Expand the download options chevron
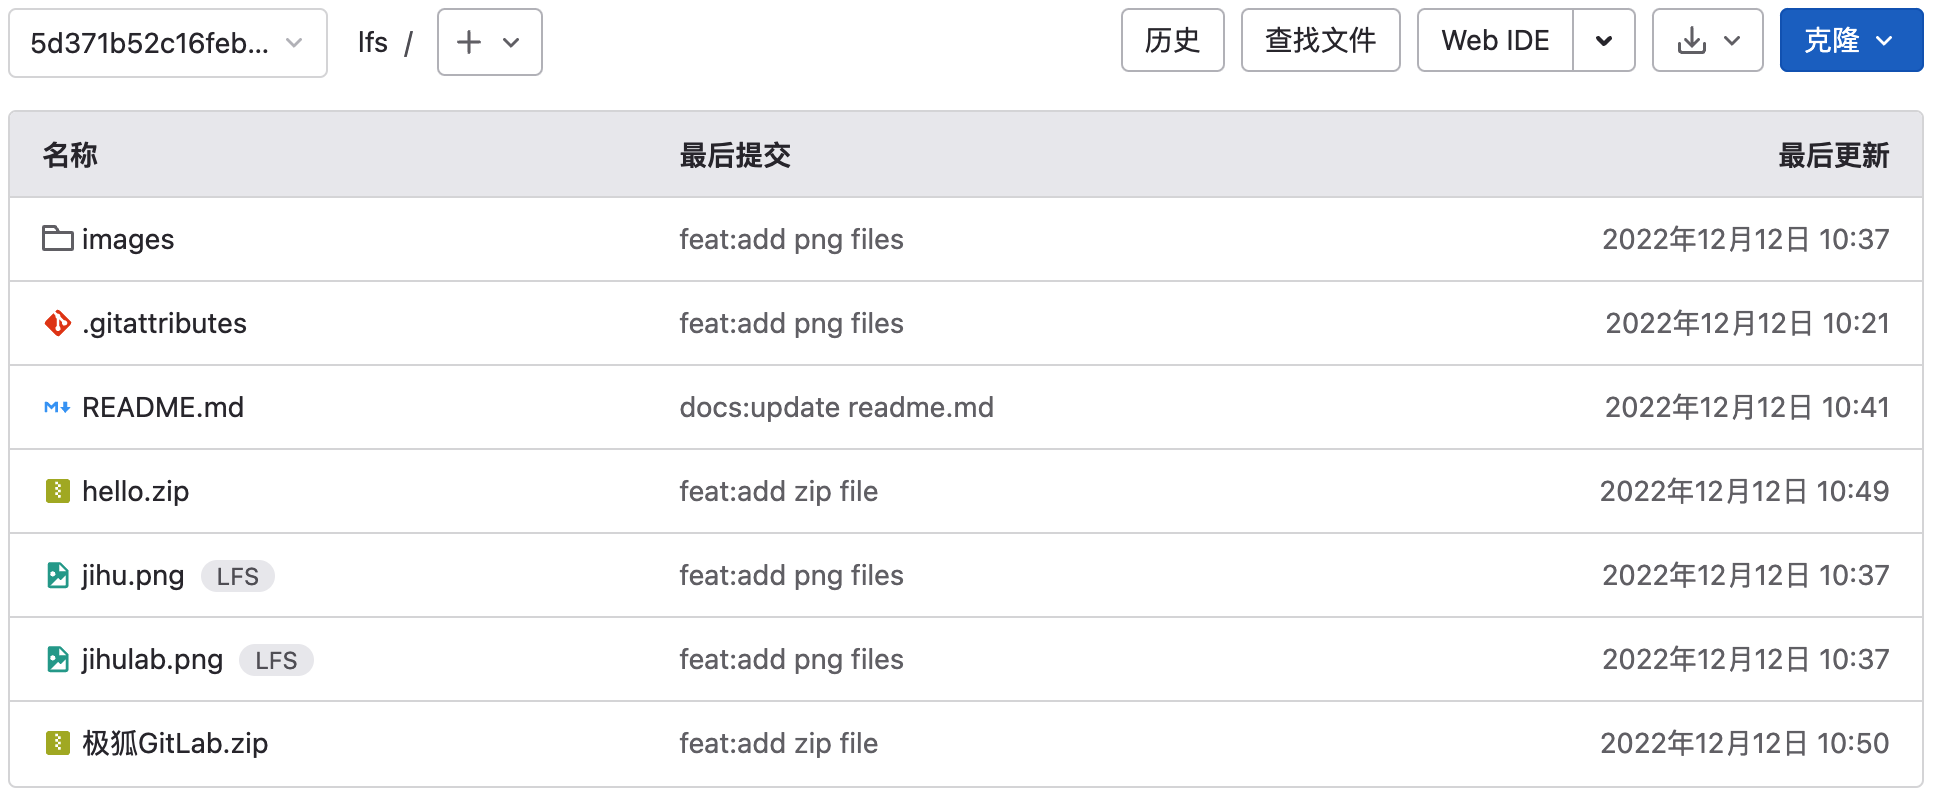Viewport: 1934px width, 796px height. click(1732, 40)
